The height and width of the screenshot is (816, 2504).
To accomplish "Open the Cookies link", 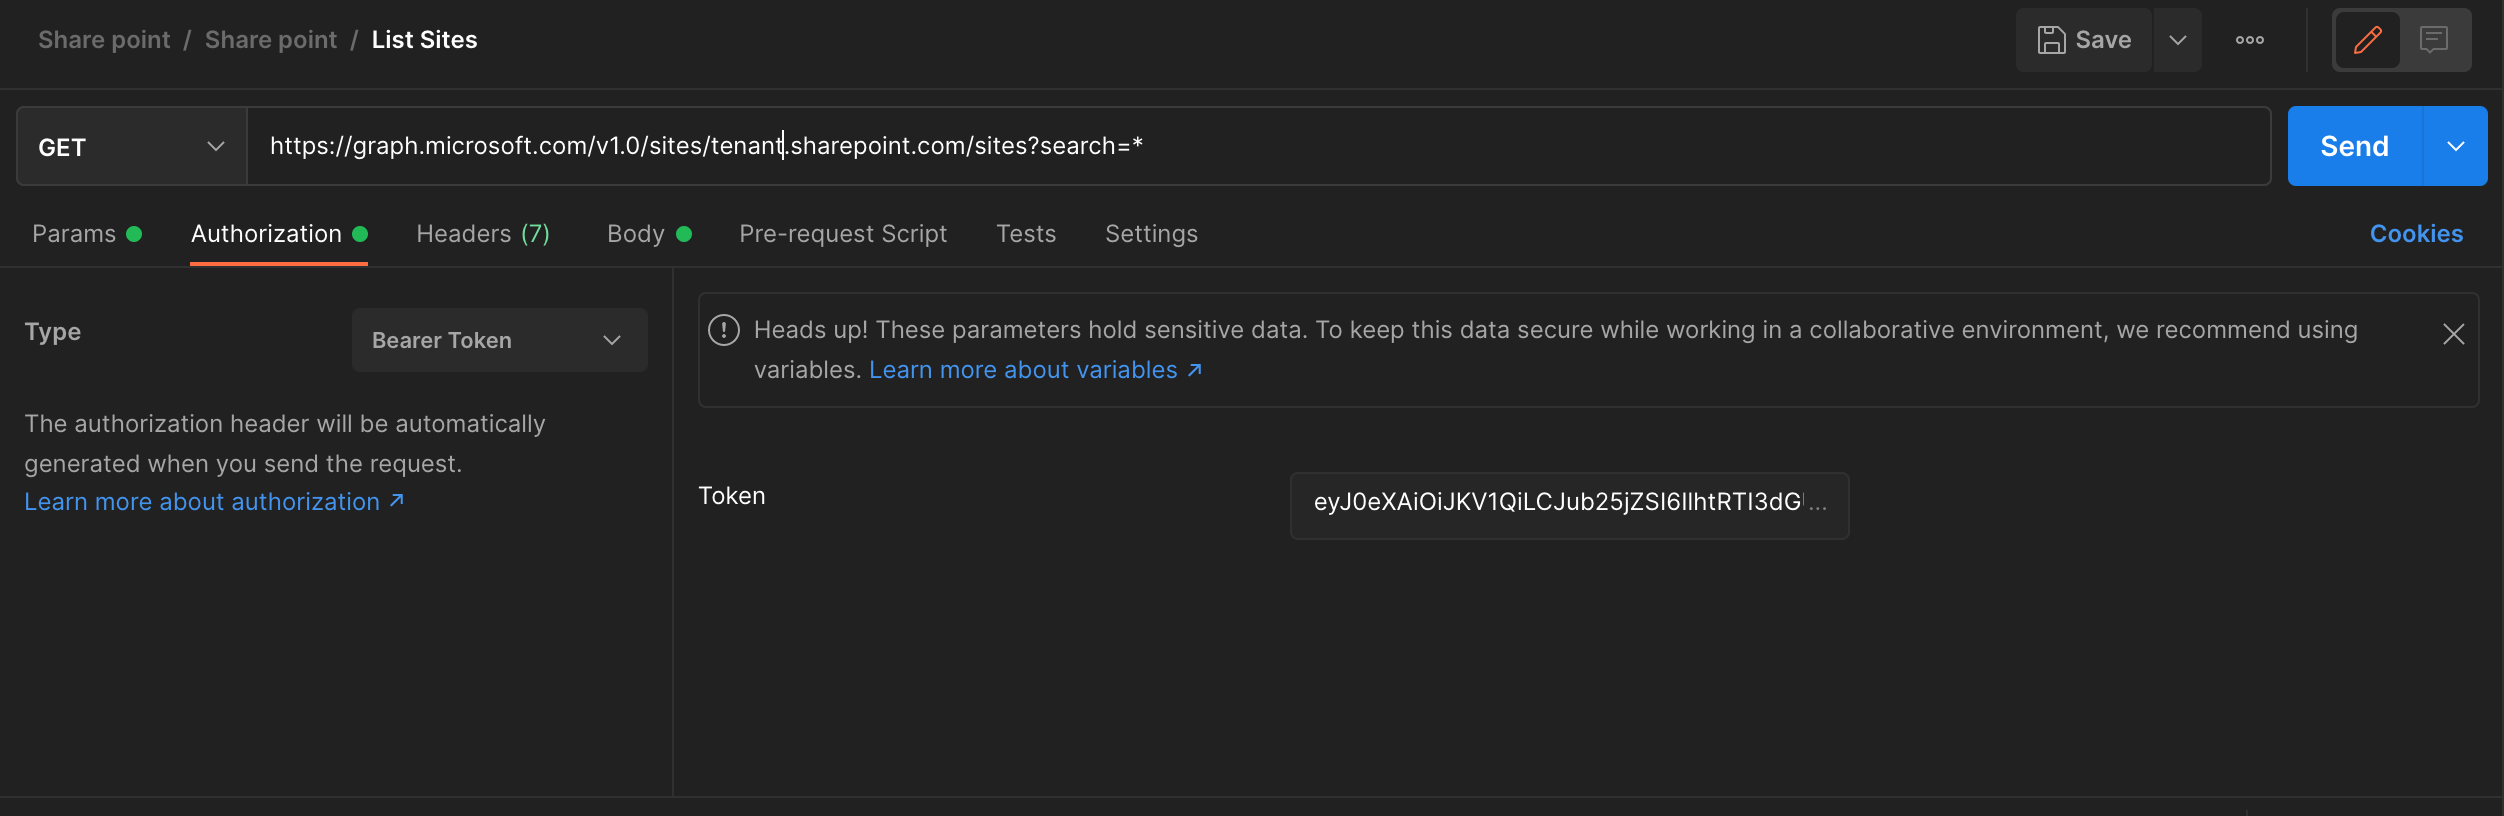I will click(x=2416, y=234).
